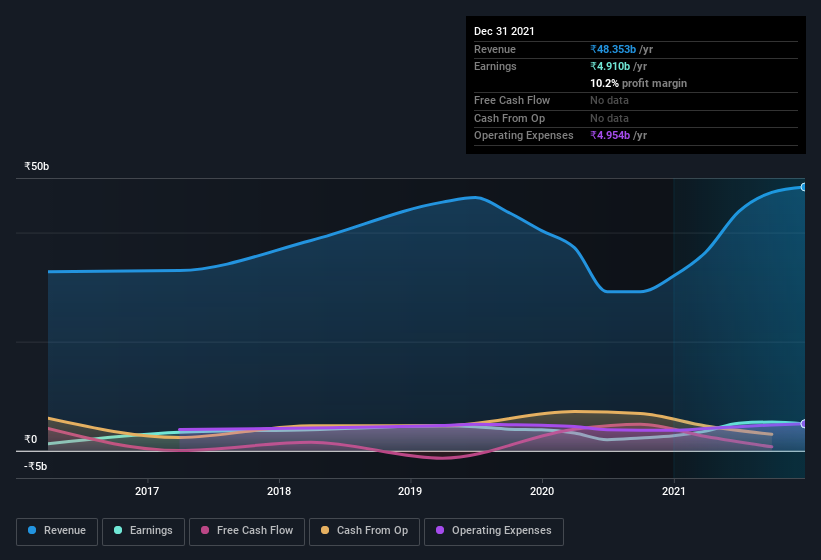
Task: Click the Cash From Op tooltip row label
Action: [509, 118]
